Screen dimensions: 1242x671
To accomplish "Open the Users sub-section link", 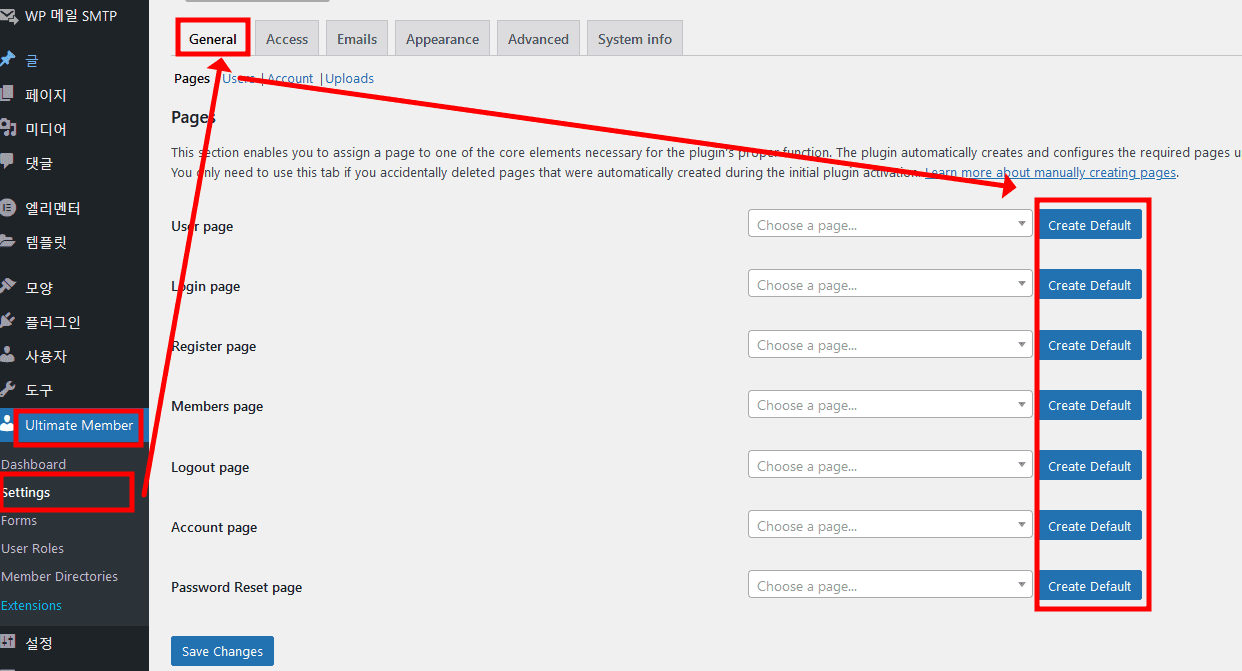I will (238, 78).
